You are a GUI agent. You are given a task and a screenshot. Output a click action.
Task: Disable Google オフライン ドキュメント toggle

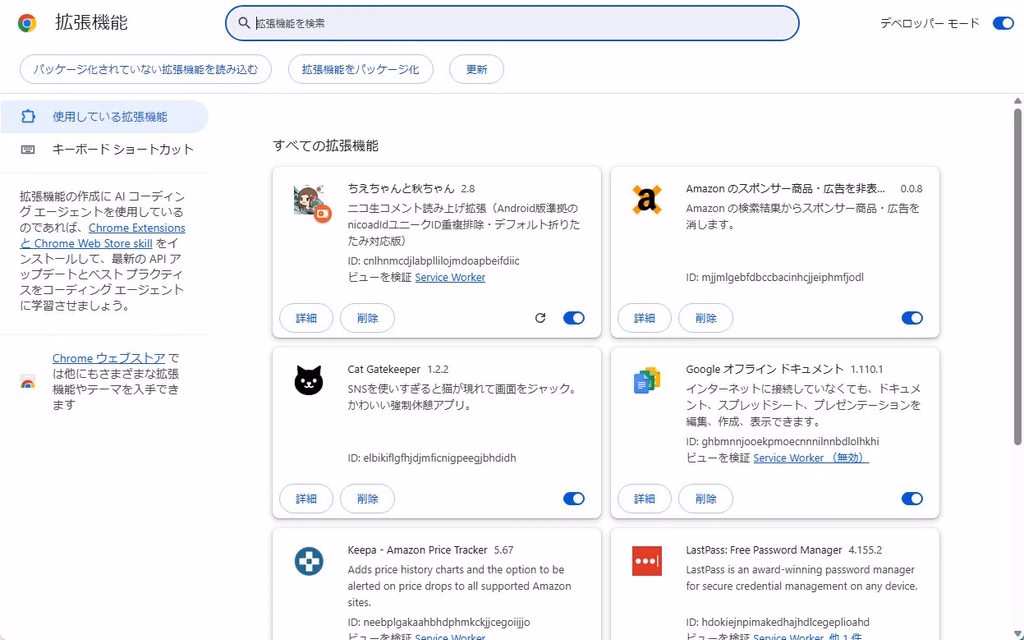pos(912,499)
